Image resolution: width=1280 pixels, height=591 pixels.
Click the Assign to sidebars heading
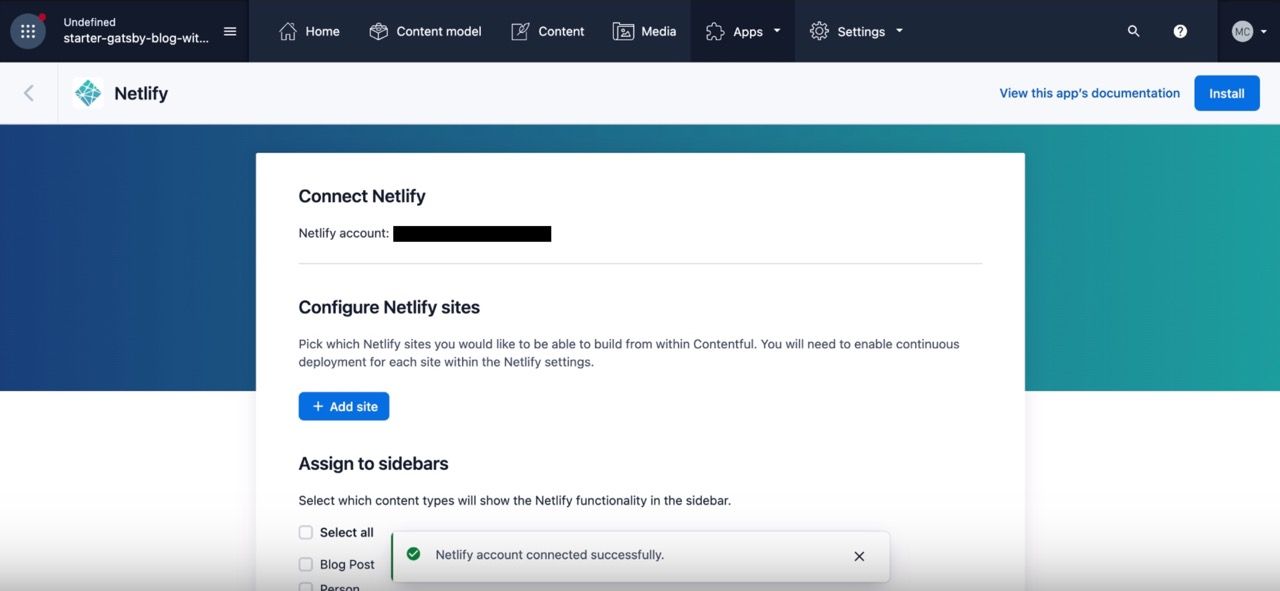coord(373,463)
